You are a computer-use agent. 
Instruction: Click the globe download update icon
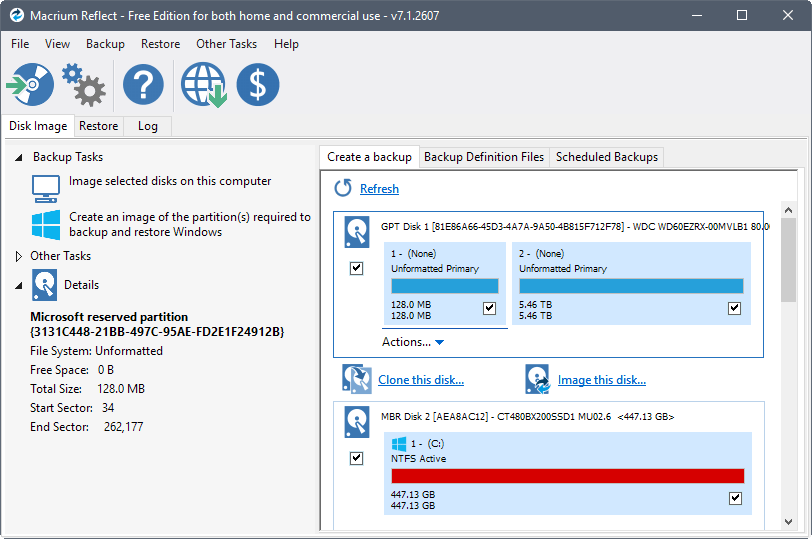203,85
